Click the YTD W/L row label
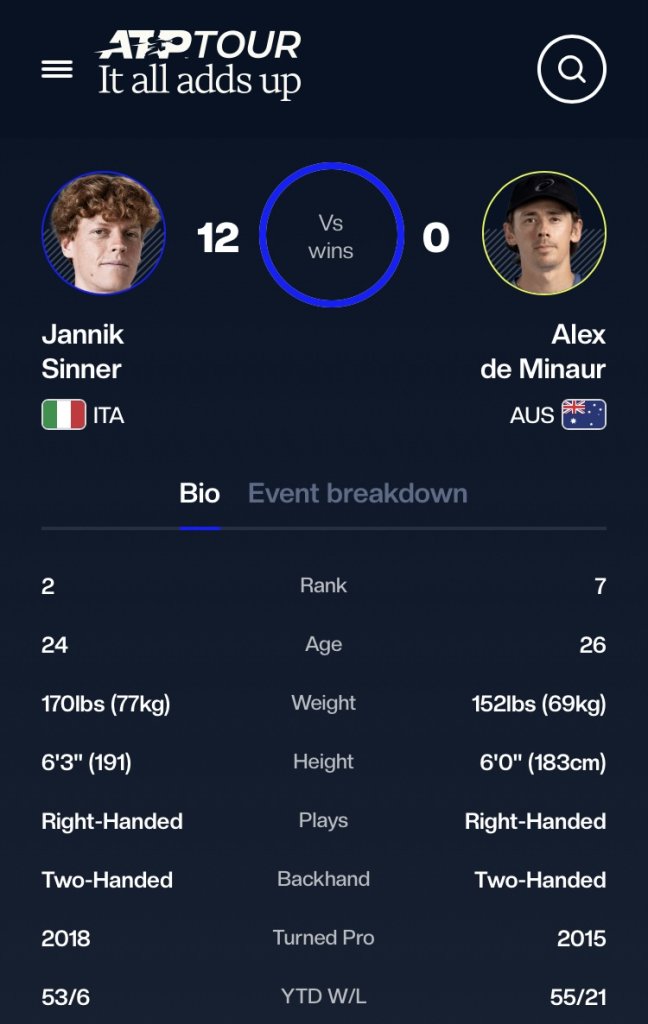 pyautogui.click(x=323, y=996)
